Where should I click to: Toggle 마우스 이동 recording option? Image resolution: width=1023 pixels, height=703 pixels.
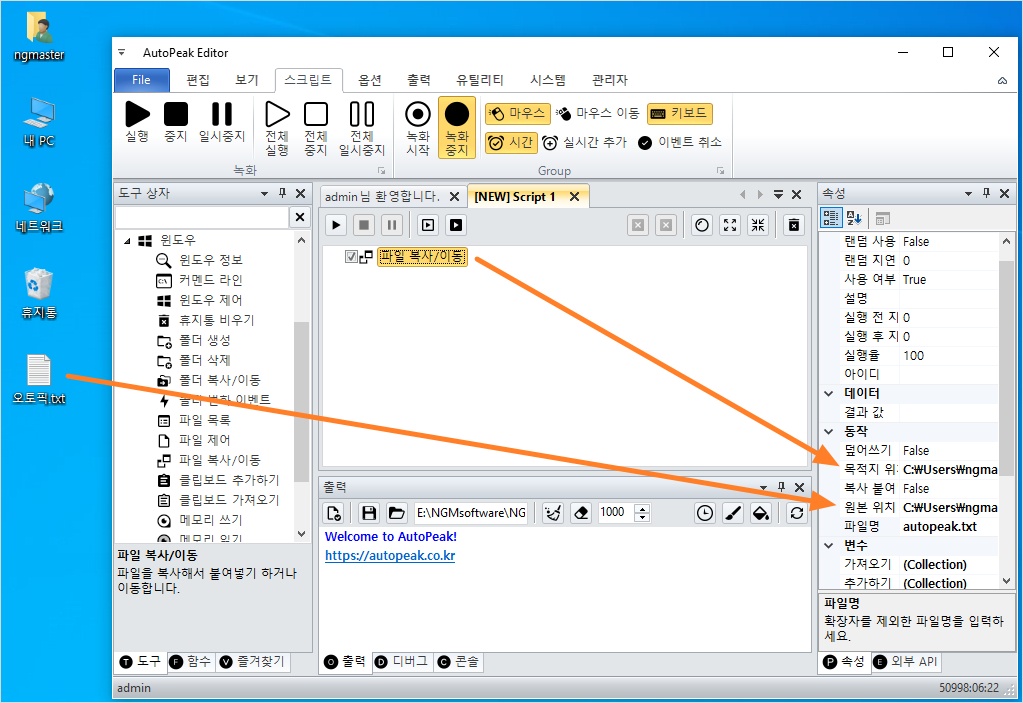(x=598, y=113)
